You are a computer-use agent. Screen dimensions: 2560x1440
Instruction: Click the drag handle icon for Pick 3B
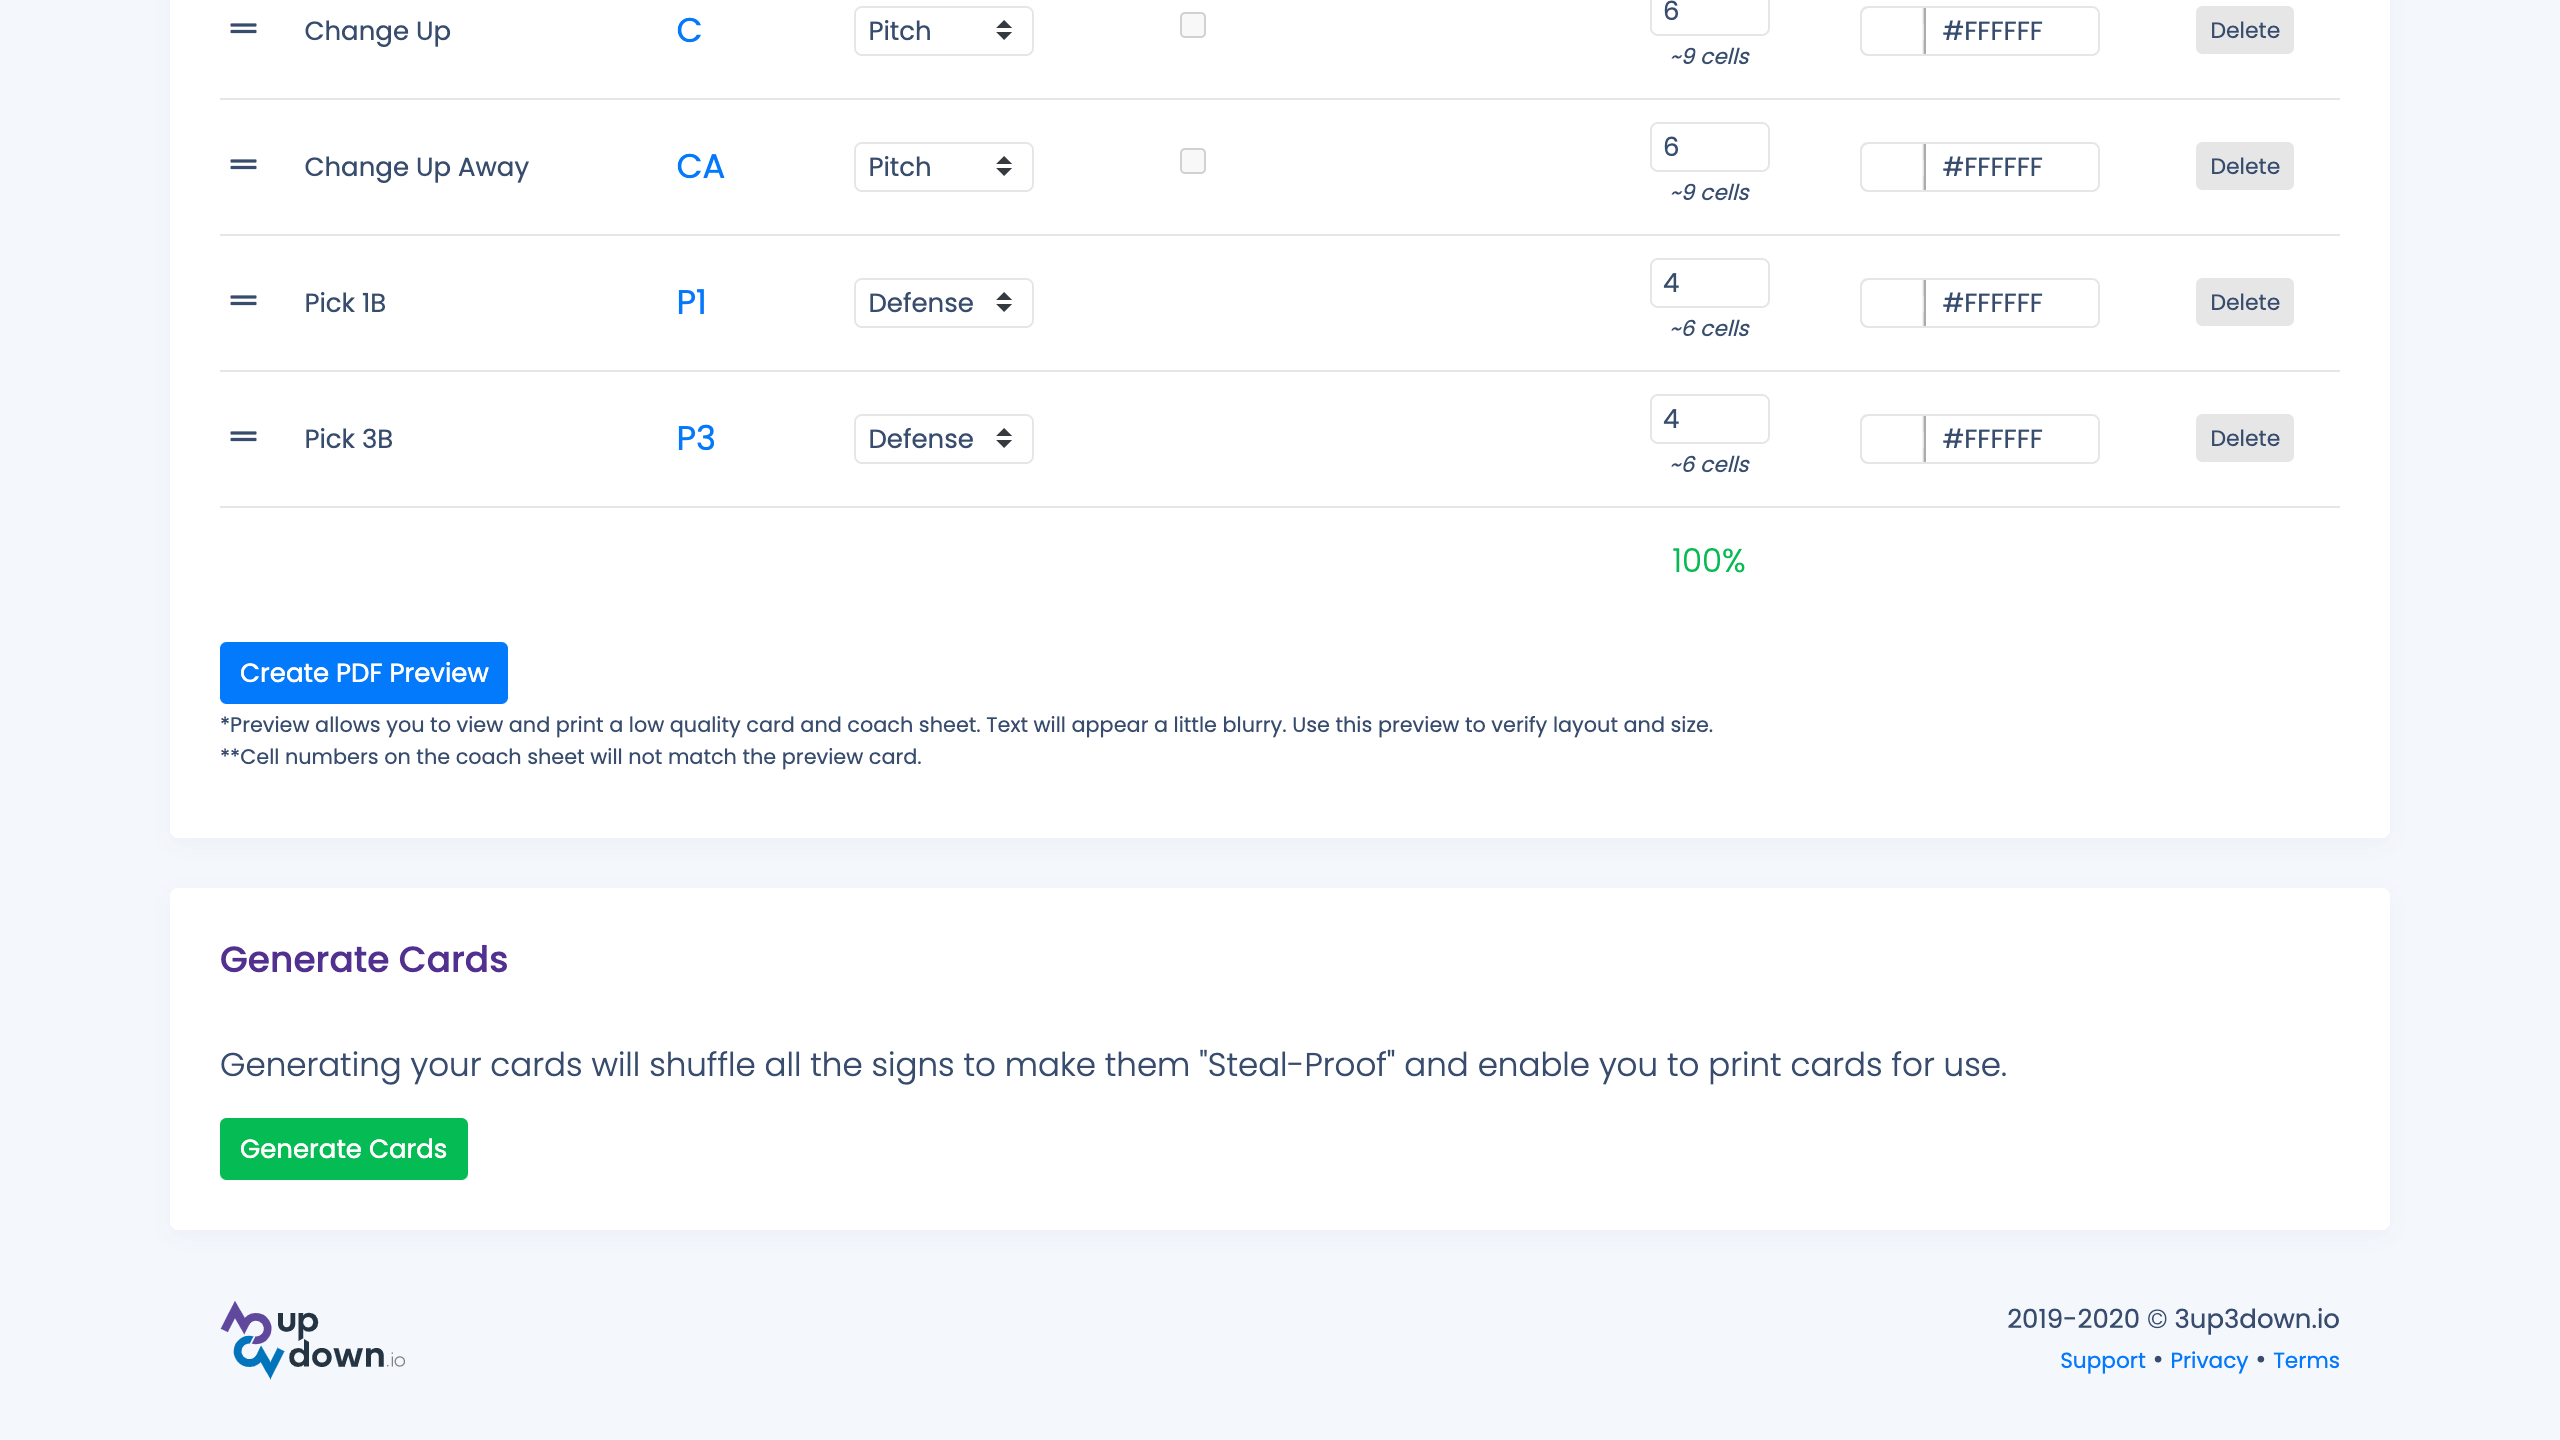click(244, 436)
